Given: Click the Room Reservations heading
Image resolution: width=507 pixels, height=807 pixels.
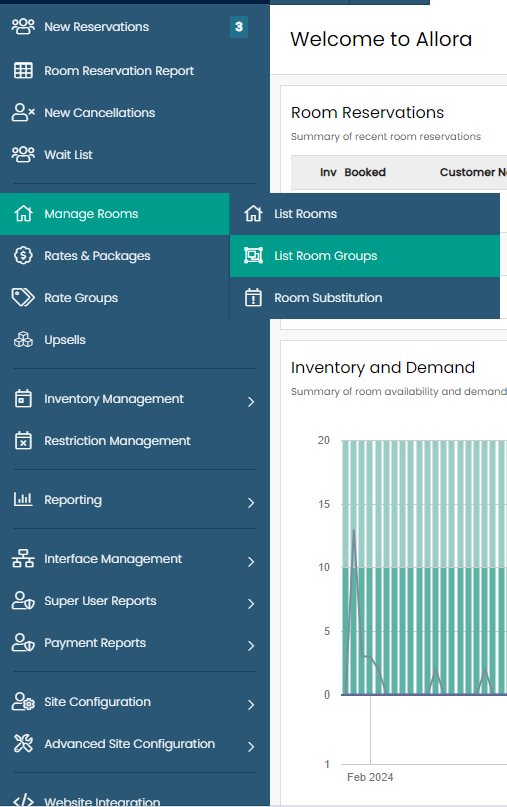Looking at the screenshot, I should (368, 112).
